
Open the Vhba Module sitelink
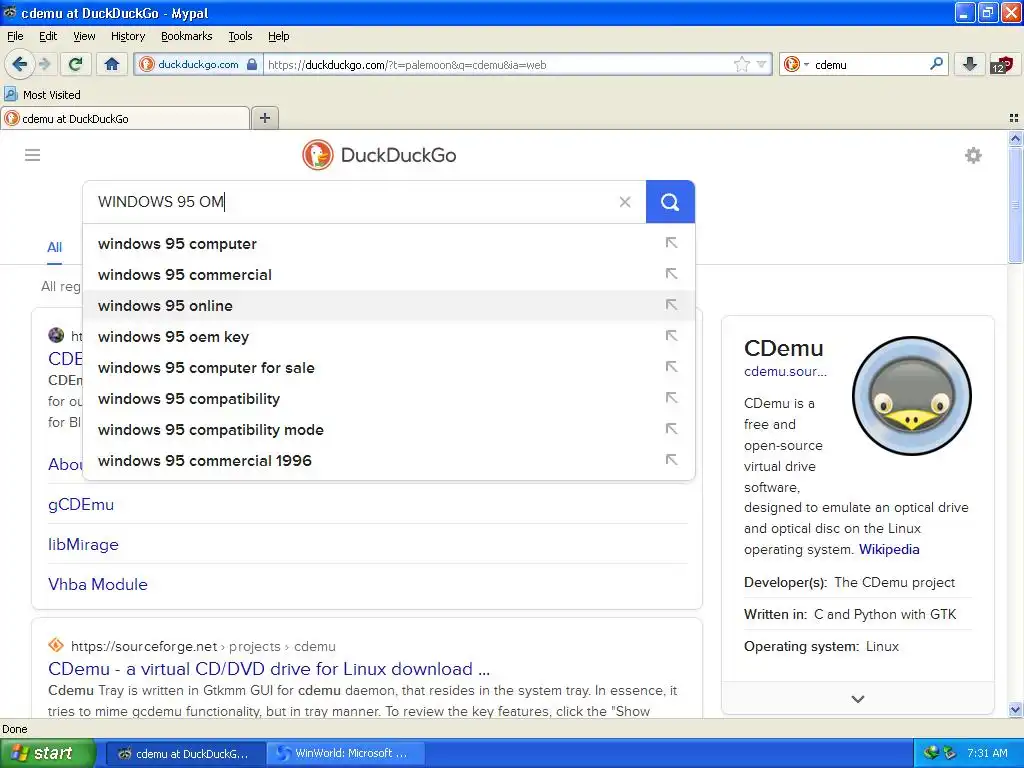(98, 584)
